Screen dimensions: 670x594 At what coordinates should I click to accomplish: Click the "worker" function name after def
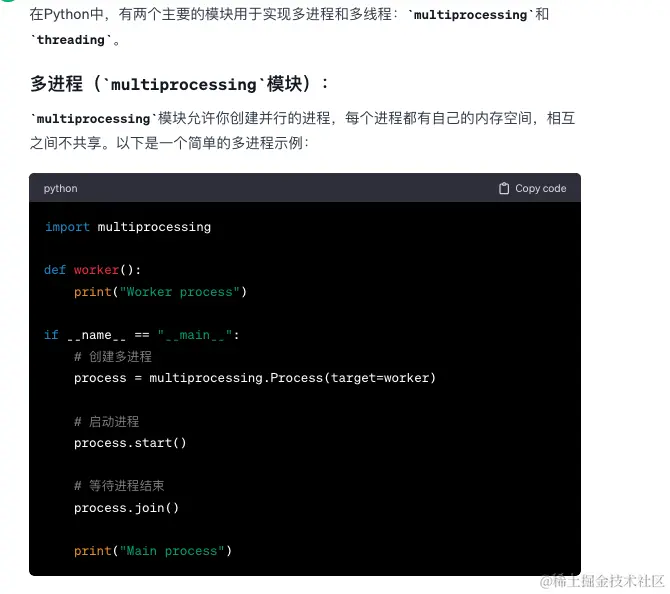[x=96, y=270]
